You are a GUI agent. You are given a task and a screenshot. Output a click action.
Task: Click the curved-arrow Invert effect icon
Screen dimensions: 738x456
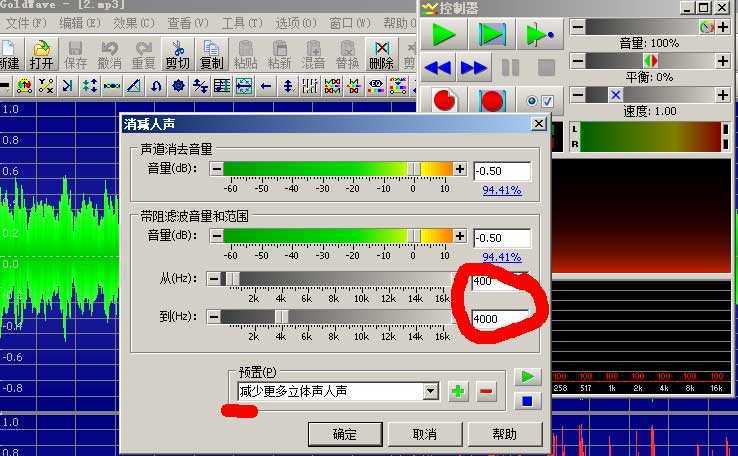click(x=156, y=86)
